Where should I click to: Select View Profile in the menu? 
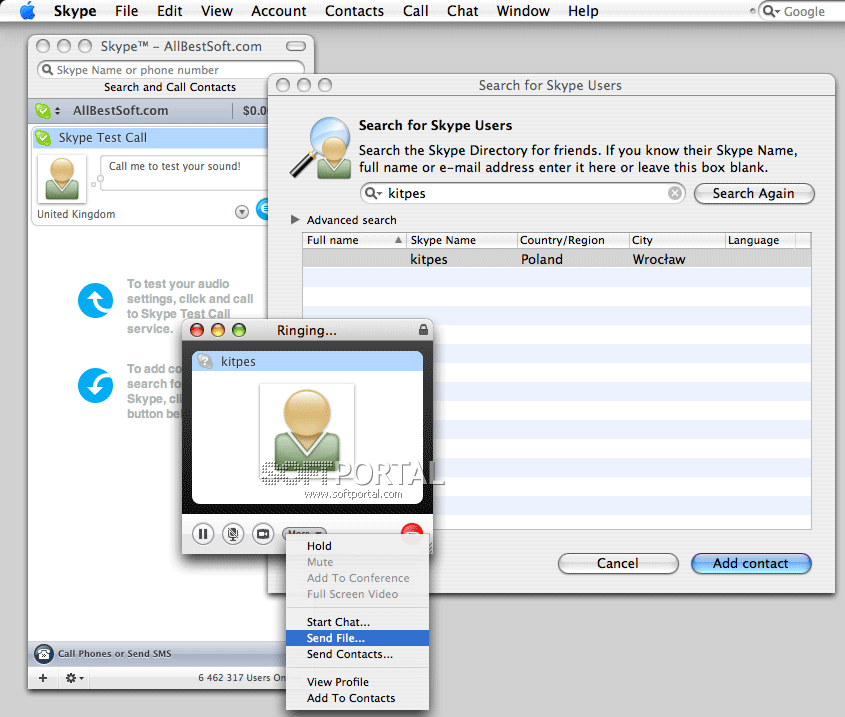357,682
